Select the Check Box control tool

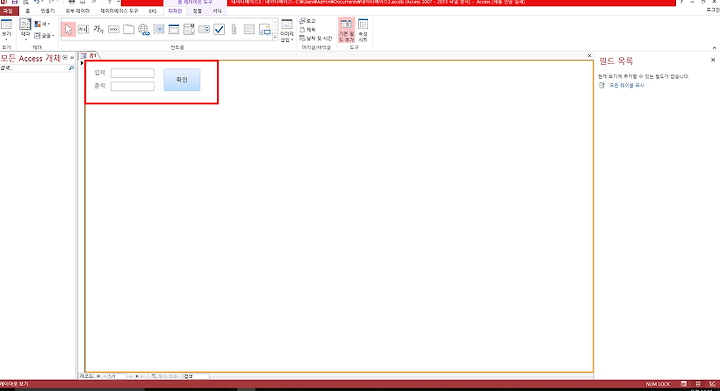pyautogui.click(x=219, y=29)
